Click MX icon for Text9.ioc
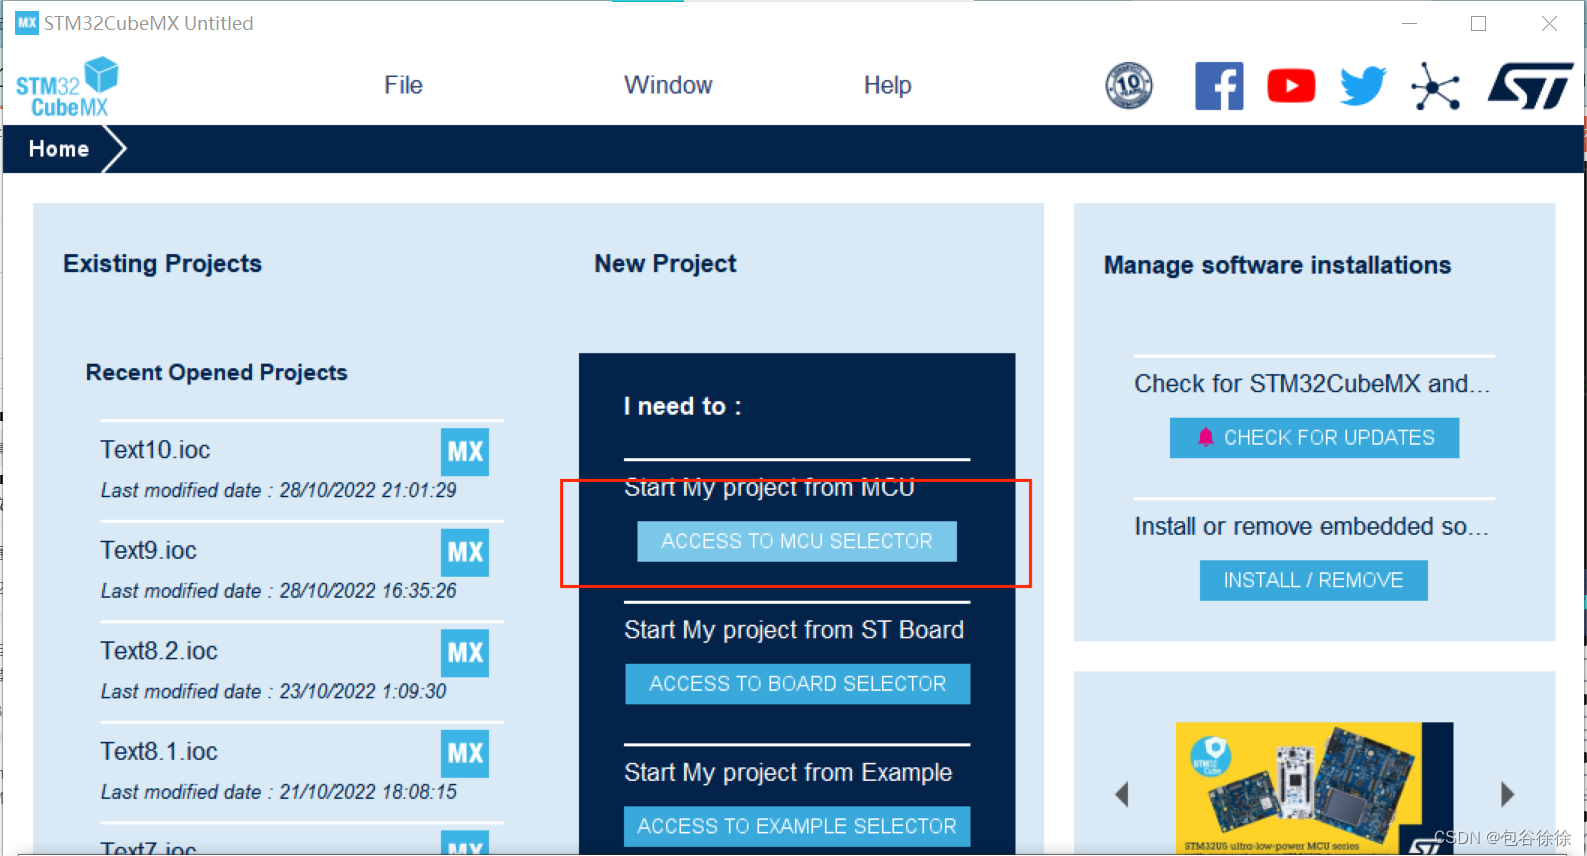 click(465, 552)
